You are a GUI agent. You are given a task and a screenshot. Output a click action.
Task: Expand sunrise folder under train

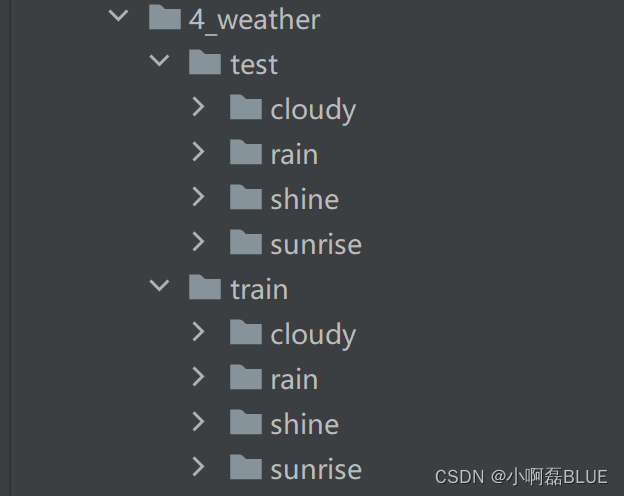pos(198,467)
